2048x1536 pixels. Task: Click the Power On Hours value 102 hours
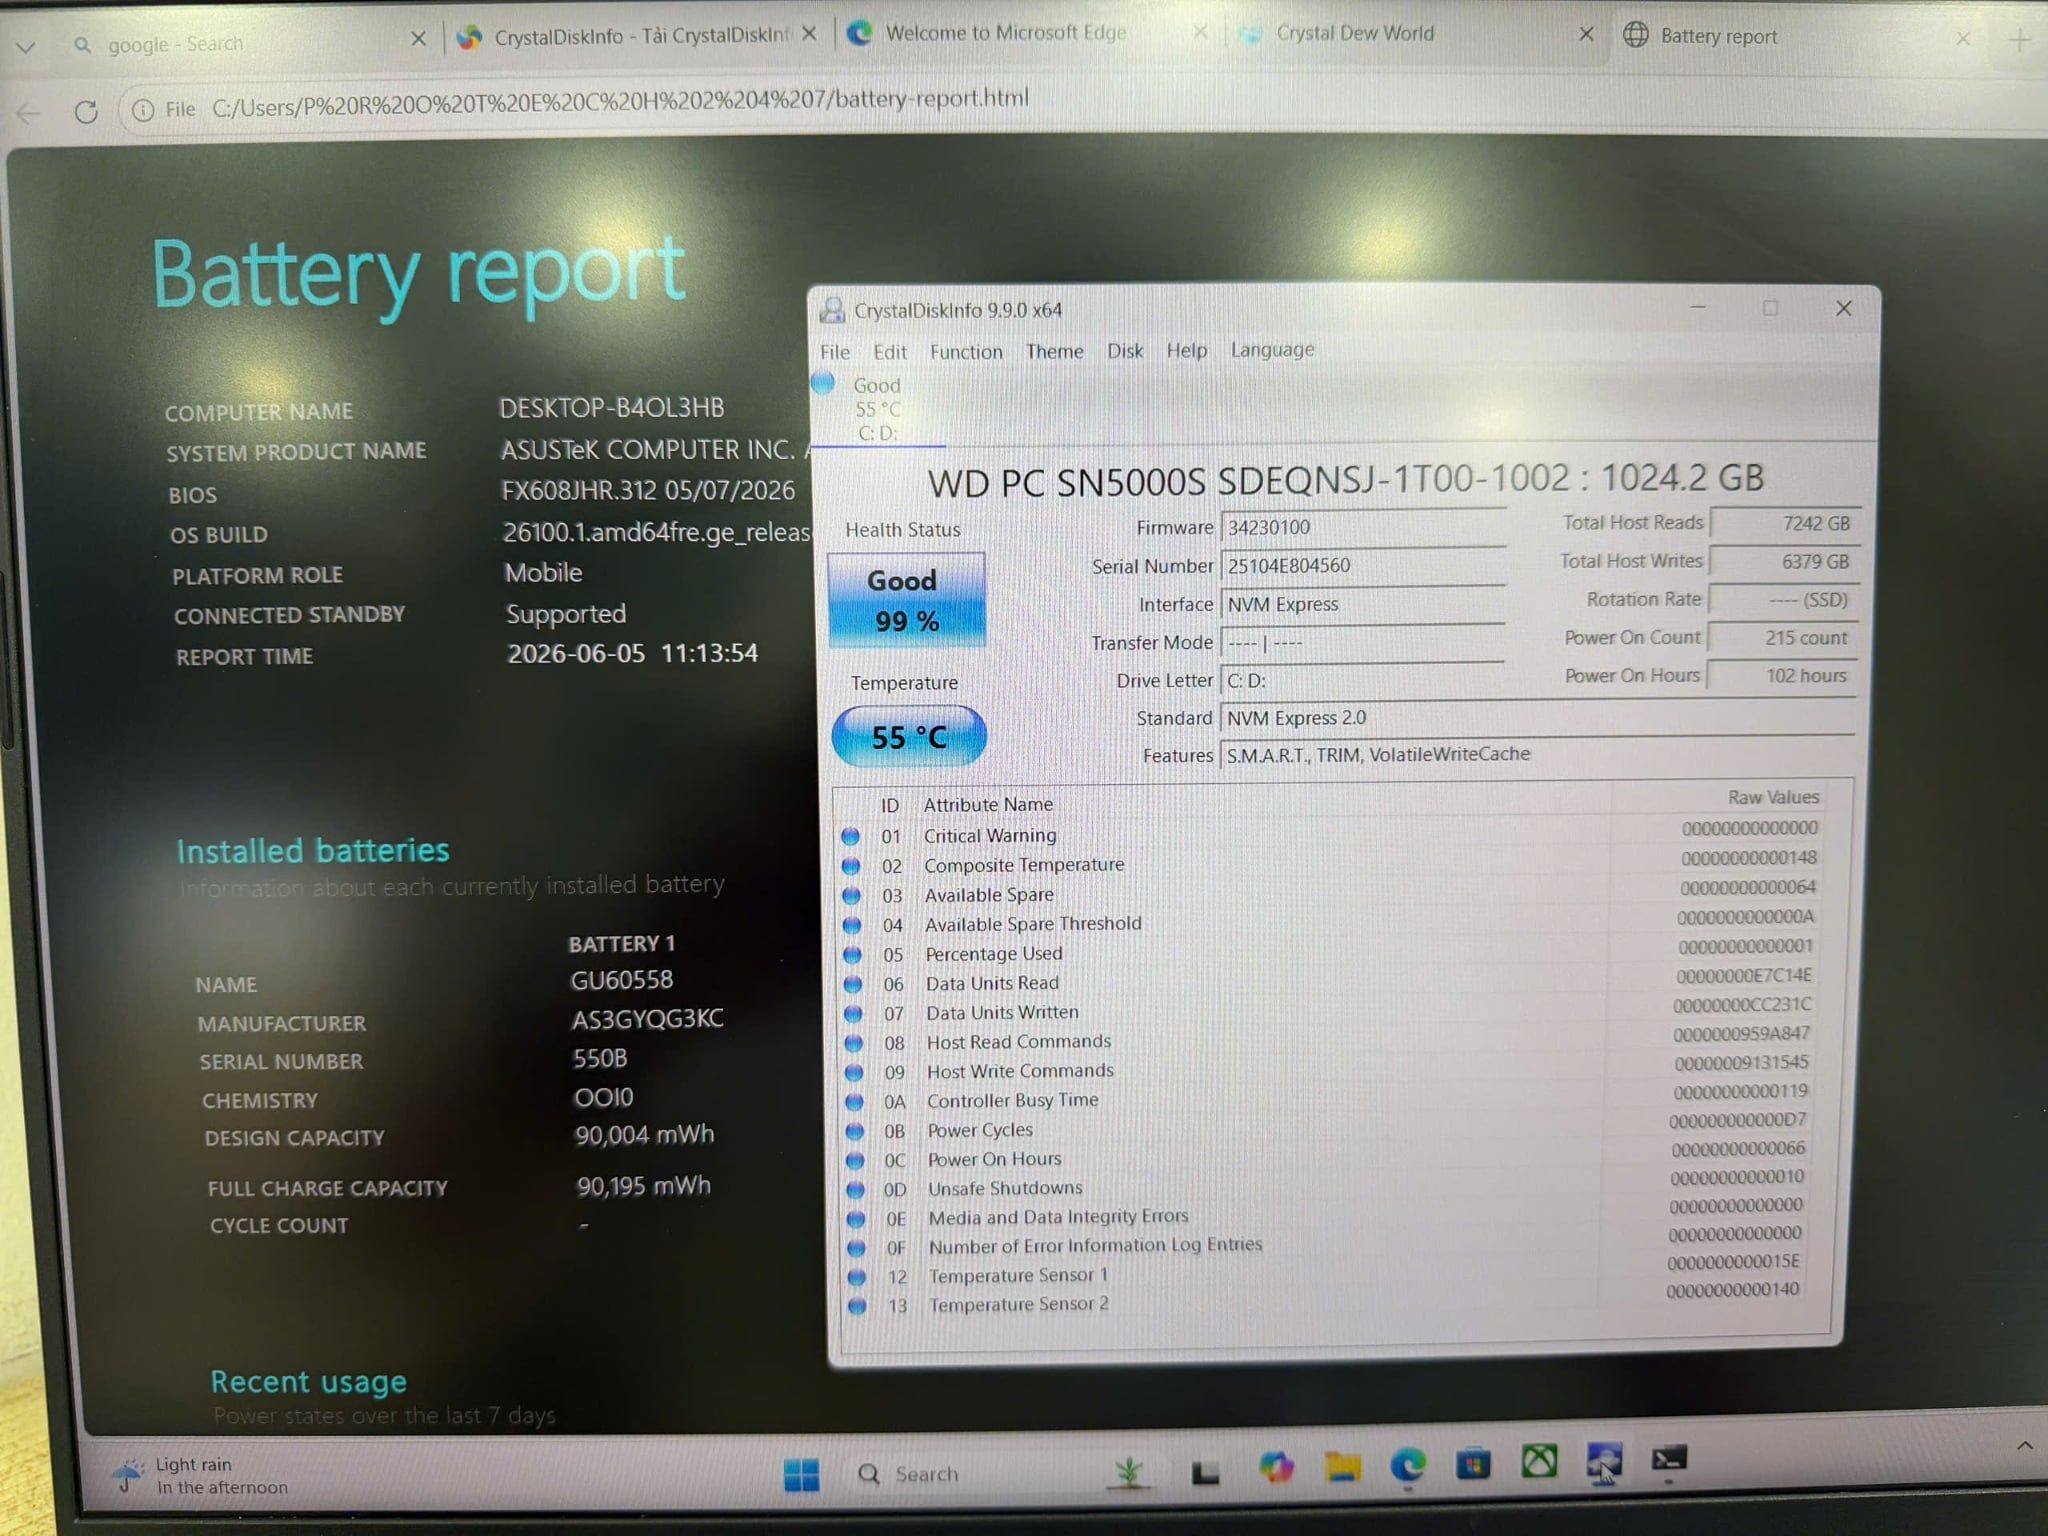tap(1783, 675)
